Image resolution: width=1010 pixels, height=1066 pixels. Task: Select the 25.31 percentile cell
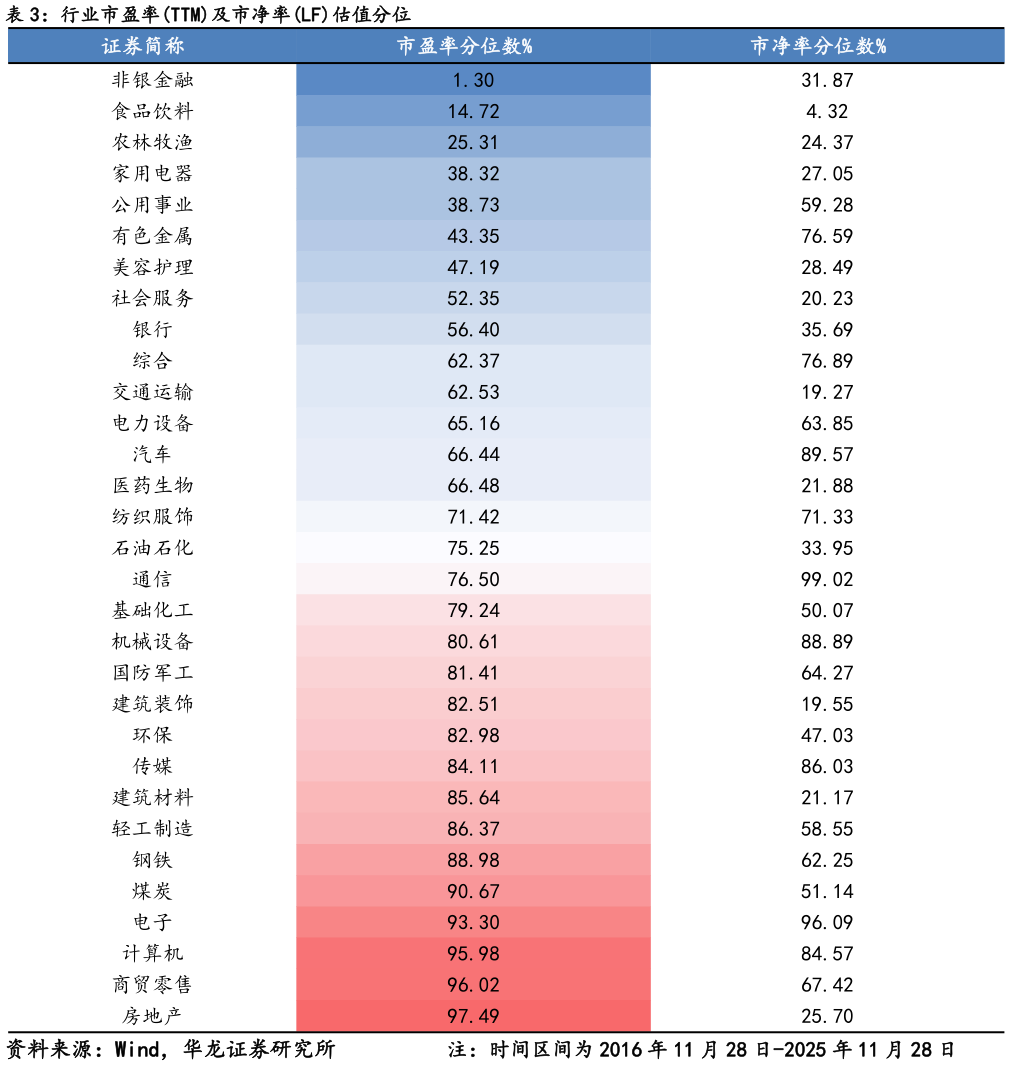[x=473, y=143]
